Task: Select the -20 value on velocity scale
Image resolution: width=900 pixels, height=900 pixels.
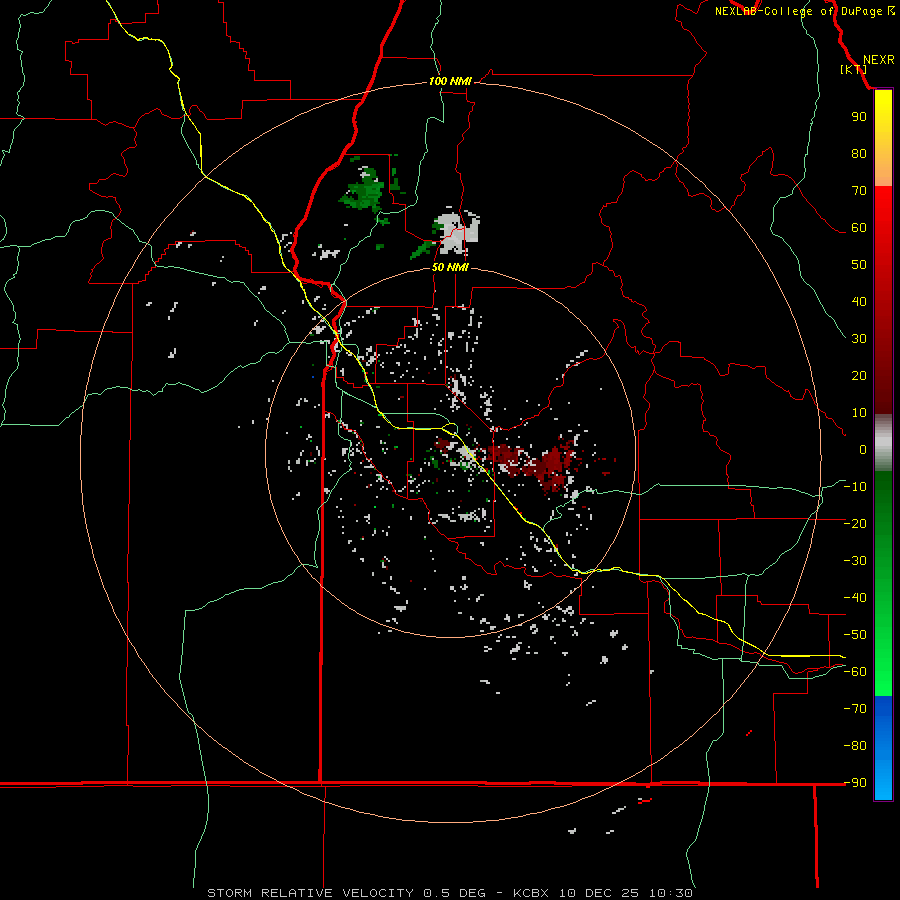Action: [x=855, y=523]
